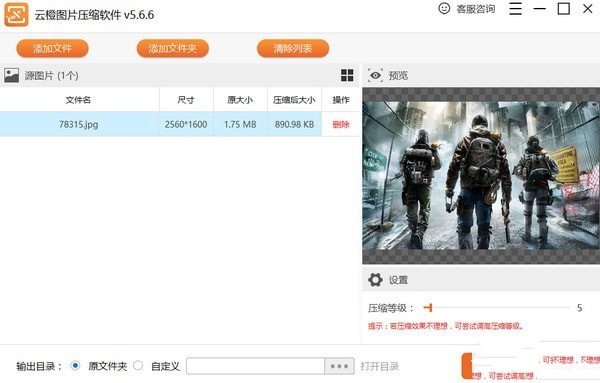
Task: Click the 2560*1600 size cell
Action: click(x=186, y=124)
